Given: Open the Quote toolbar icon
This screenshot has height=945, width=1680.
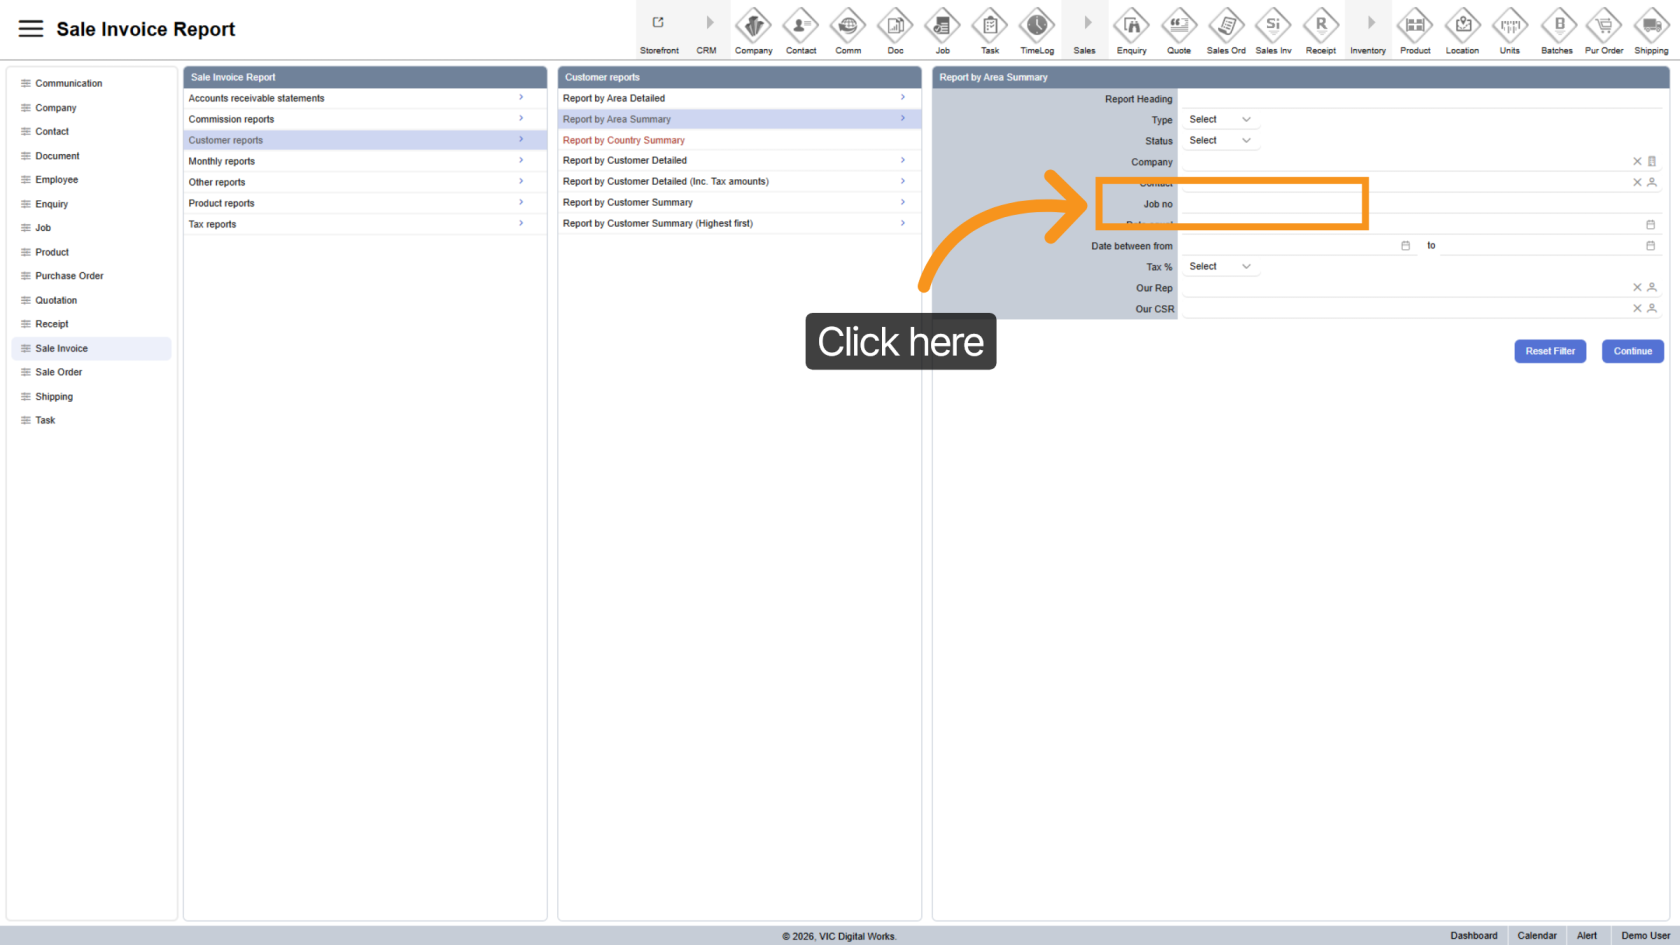Looking at the screenshot, I should coord(1179,26).
